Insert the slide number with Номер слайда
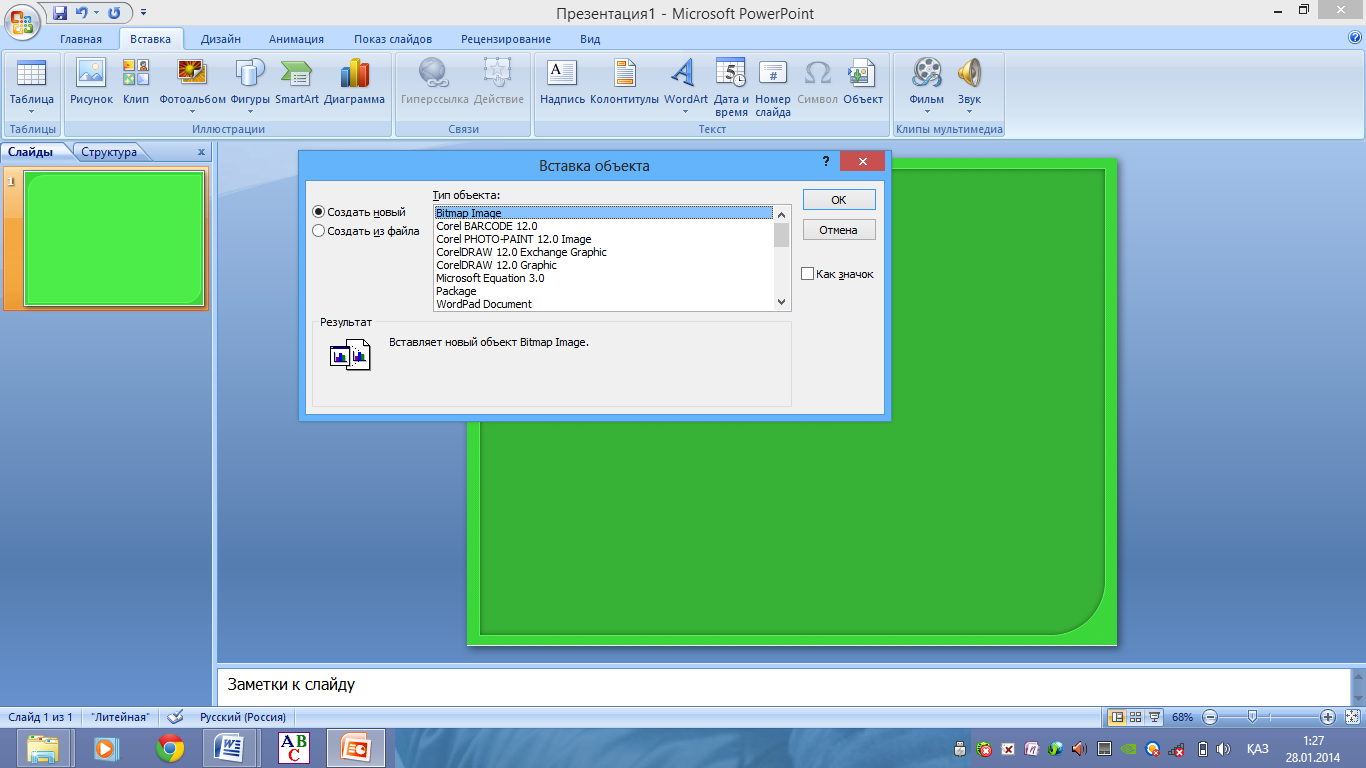The width and height of the screenshot is (1366, 768). (773, 87)
